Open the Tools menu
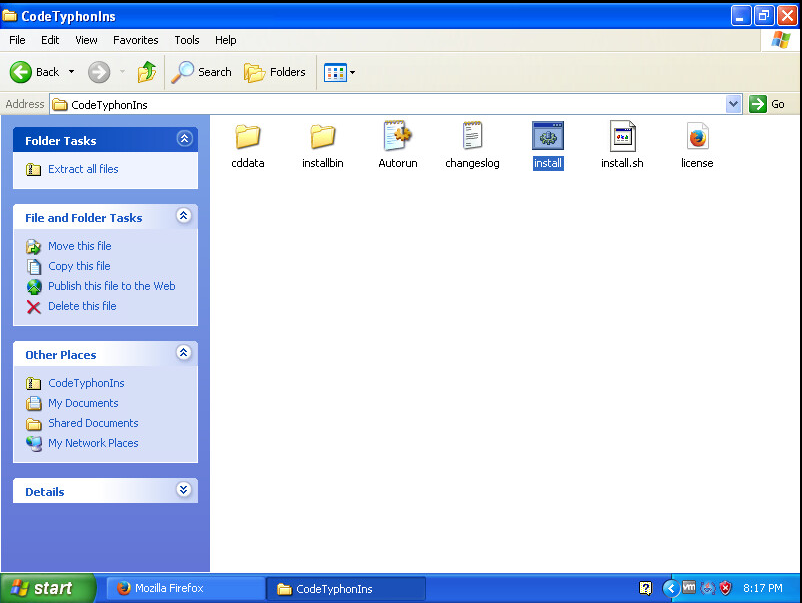The width and height of the screenshot is (802, 603). (x=187, y=40)
